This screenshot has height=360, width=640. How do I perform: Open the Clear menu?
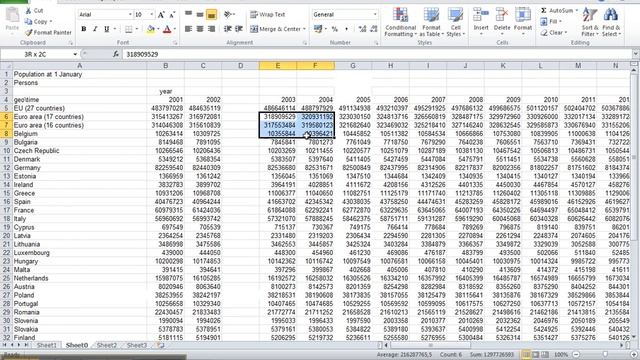tap(554, 32)
